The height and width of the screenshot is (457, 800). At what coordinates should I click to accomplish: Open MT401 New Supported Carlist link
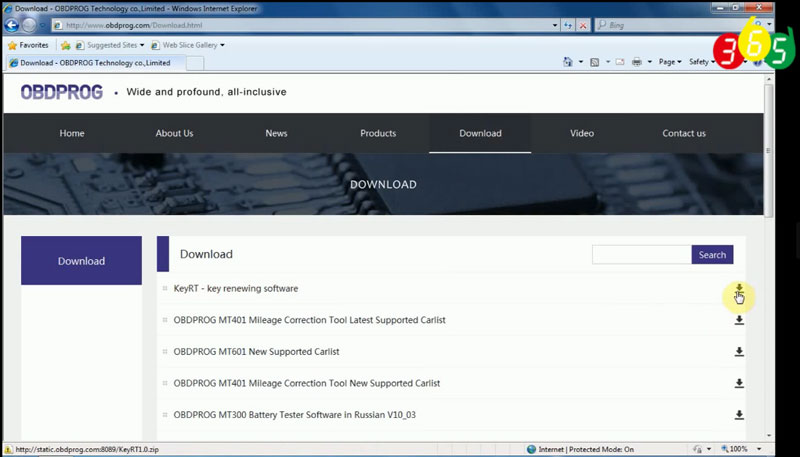click(x=307, y=384)
